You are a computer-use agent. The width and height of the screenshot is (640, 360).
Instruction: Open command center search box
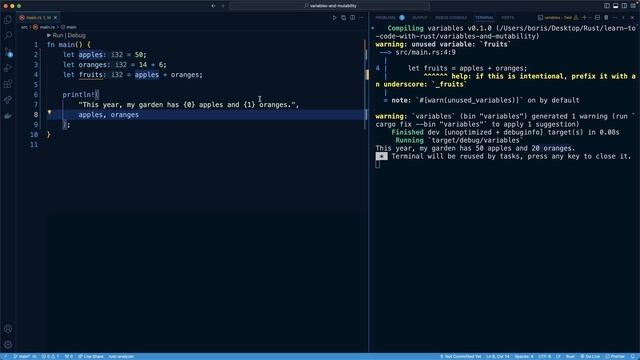click(330, 6)
